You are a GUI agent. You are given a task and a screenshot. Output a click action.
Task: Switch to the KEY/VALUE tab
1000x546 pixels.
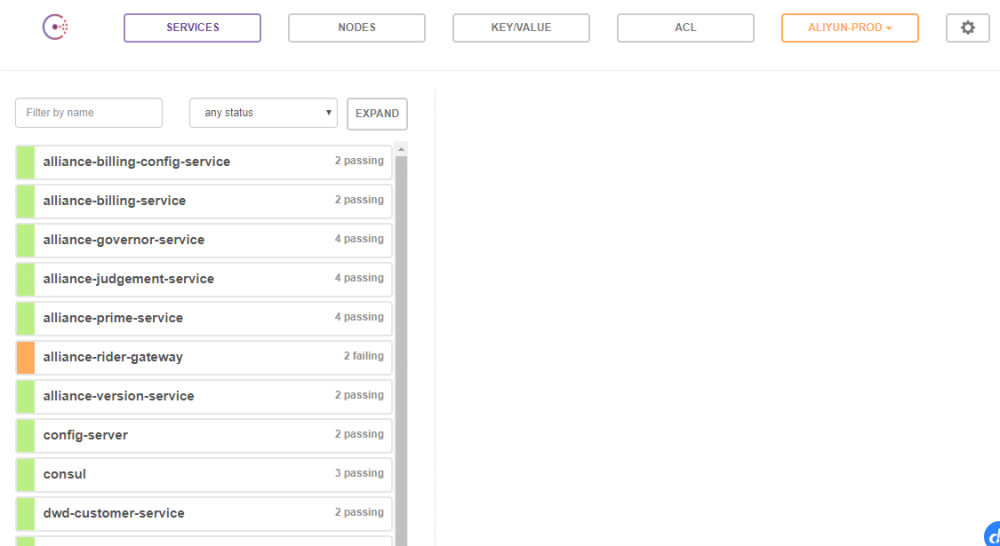pyautogui.click(x=521, y=28)
